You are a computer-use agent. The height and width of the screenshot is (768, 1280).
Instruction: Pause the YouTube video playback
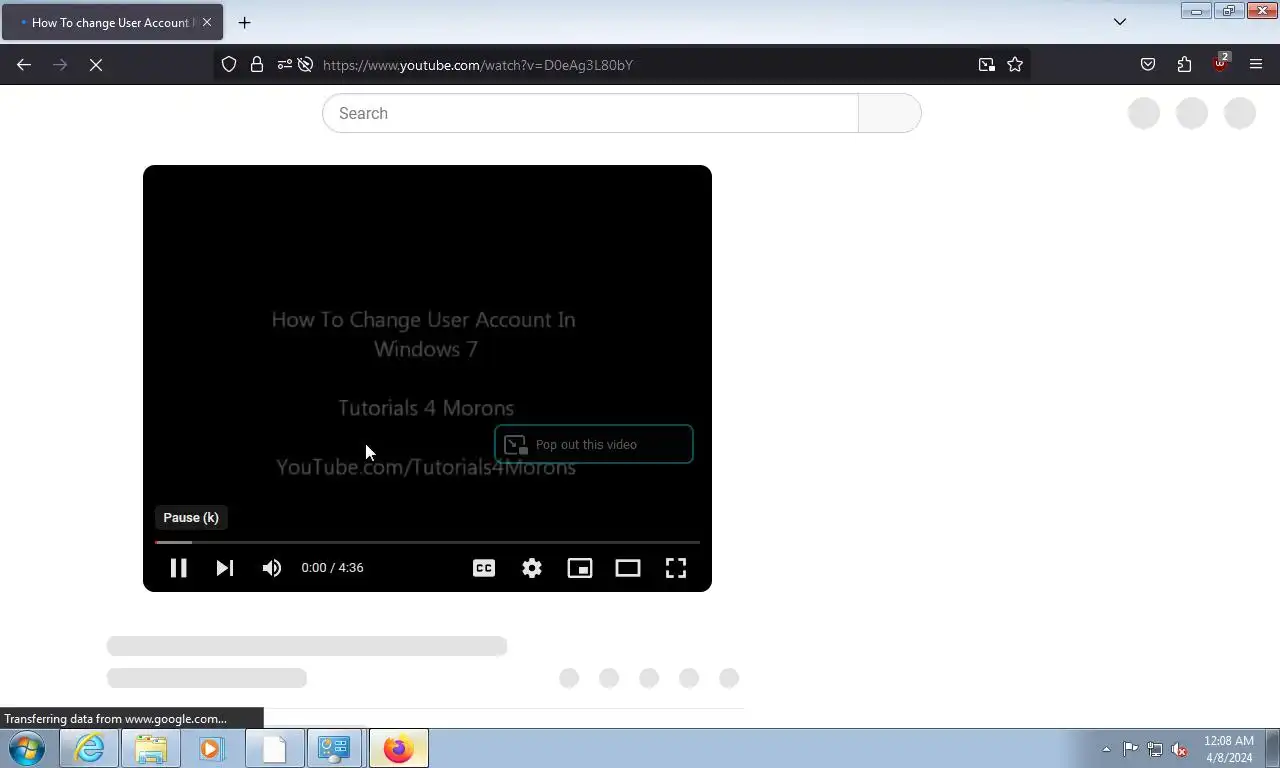pos(178,568)
